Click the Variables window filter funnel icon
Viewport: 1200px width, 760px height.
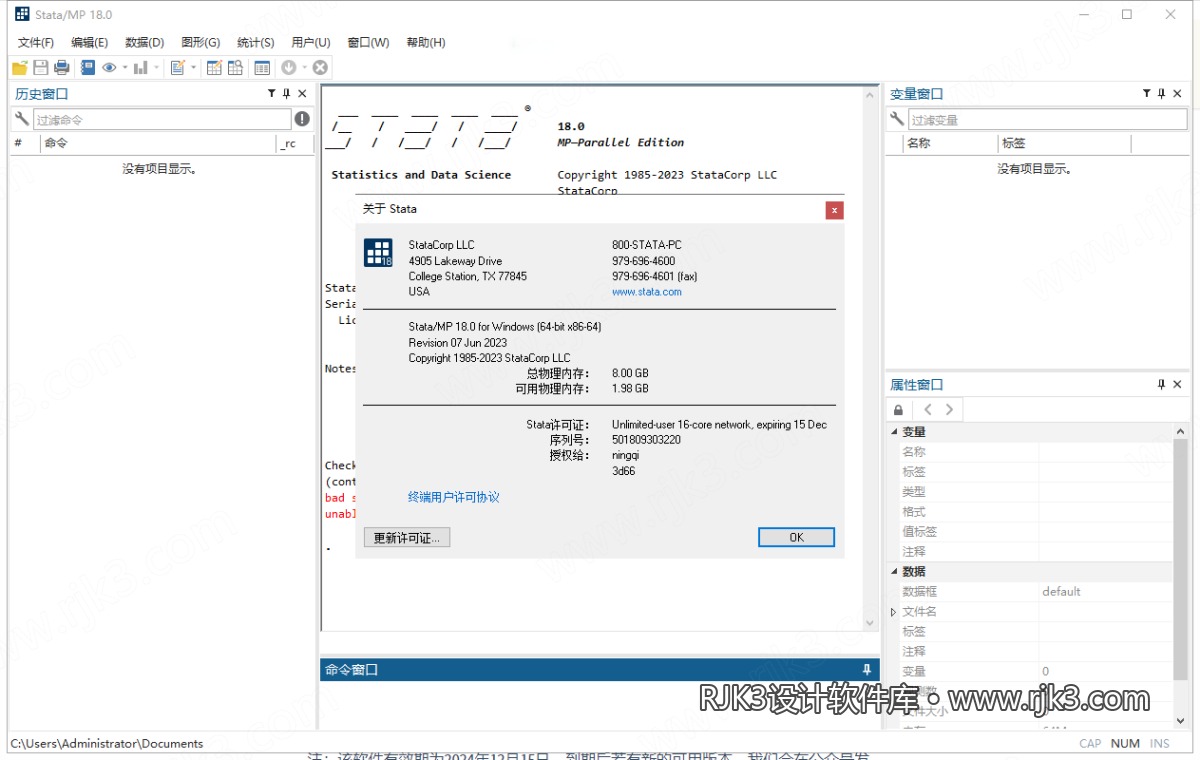[x=1146, y=94]
